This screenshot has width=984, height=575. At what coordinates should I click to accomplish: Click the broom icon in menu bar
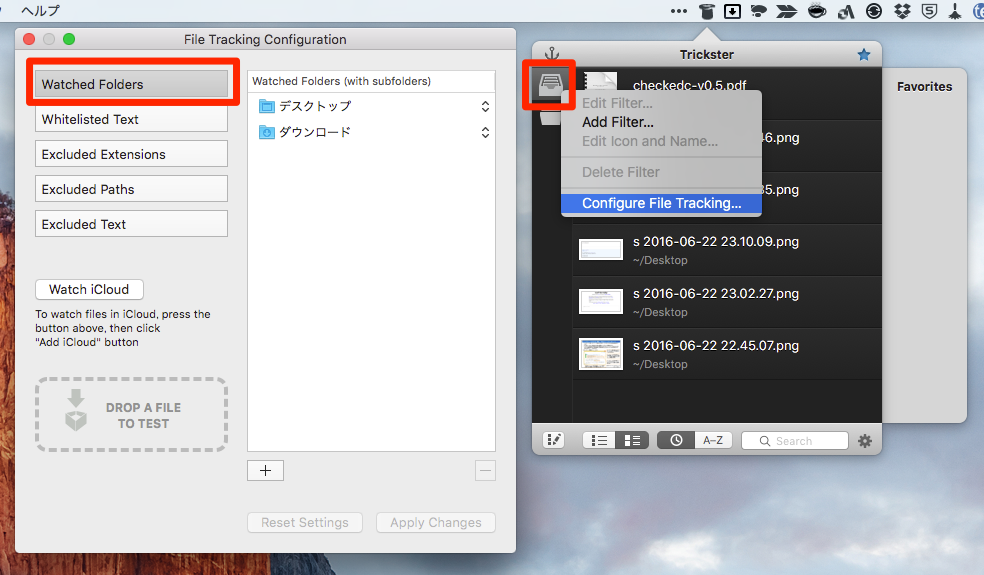point(955,11)
